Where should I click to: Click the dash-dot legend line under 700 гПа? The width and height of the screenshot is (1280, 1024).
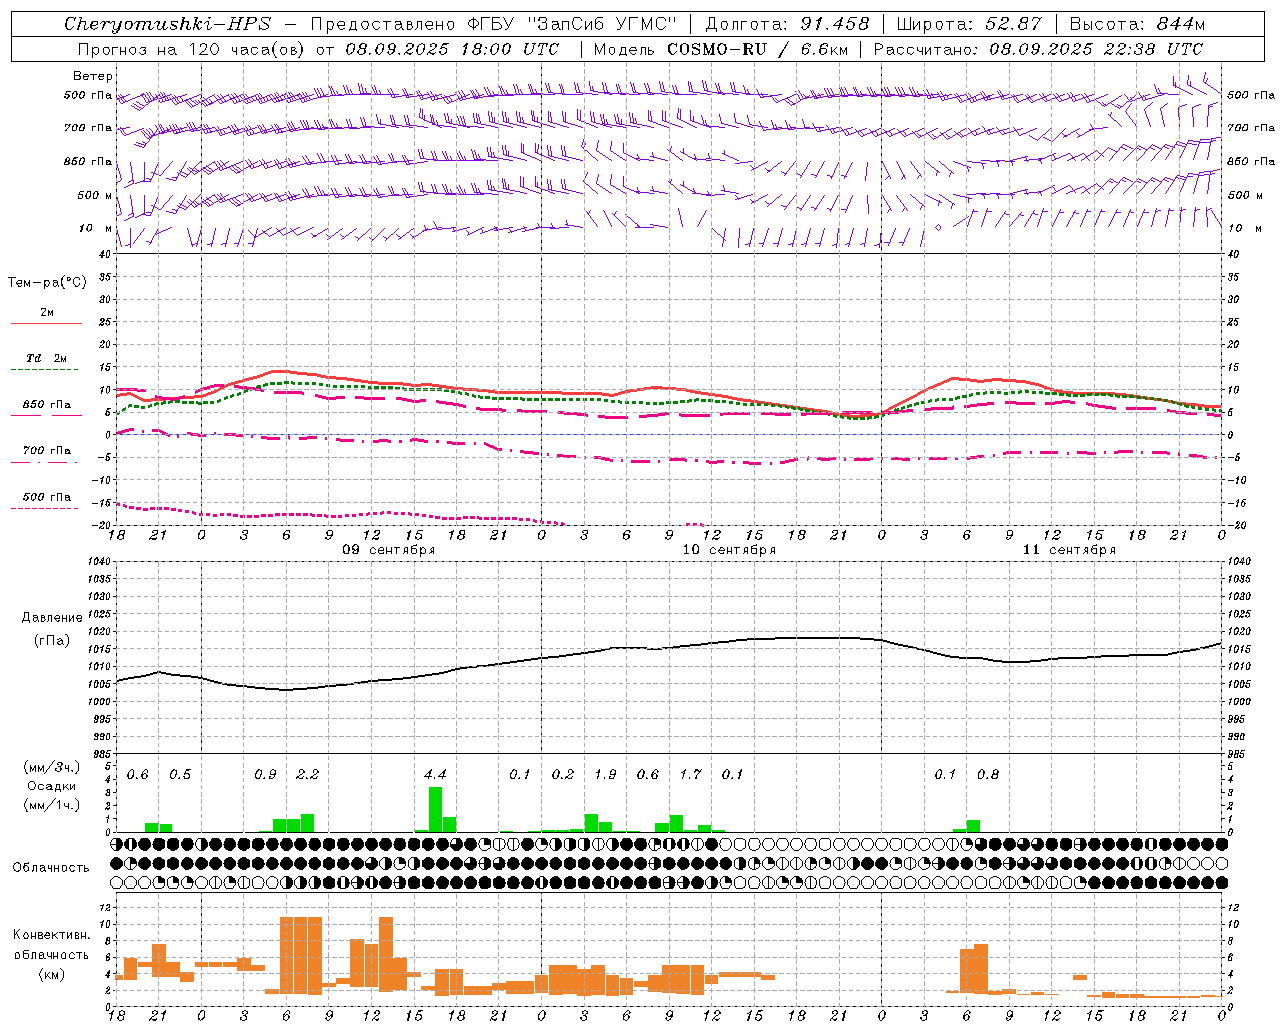(x=46, y=463)
